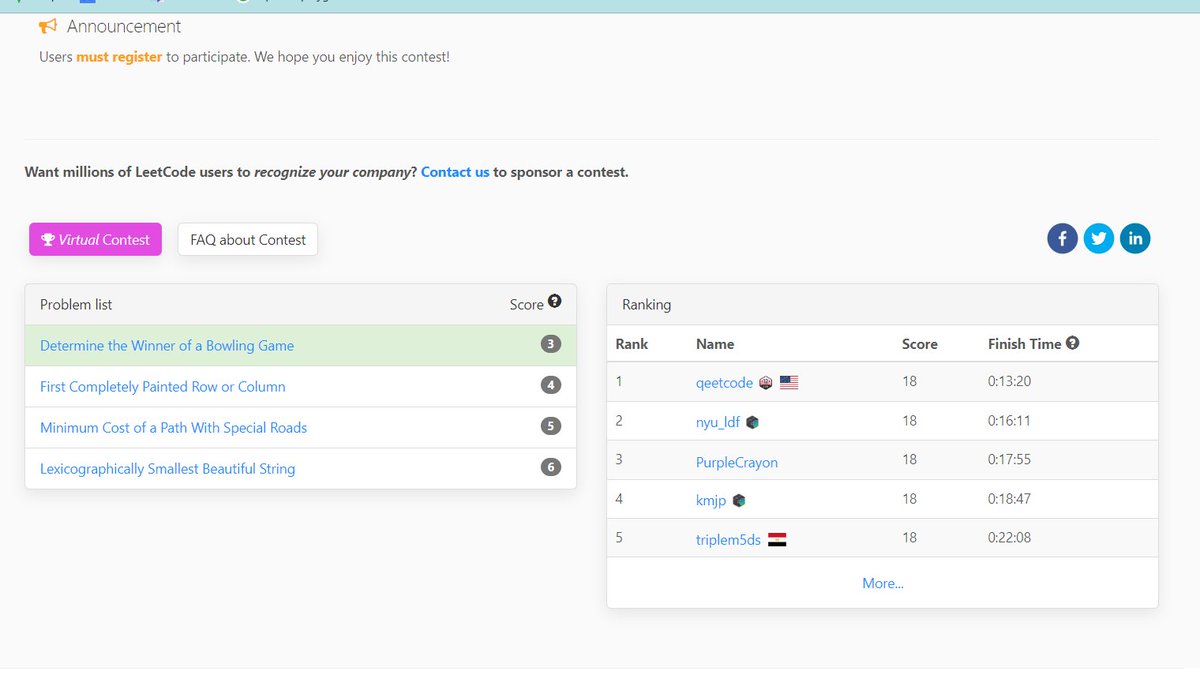Click the Rank column header
Screen dimensions: 1200x675
(632, 344)
